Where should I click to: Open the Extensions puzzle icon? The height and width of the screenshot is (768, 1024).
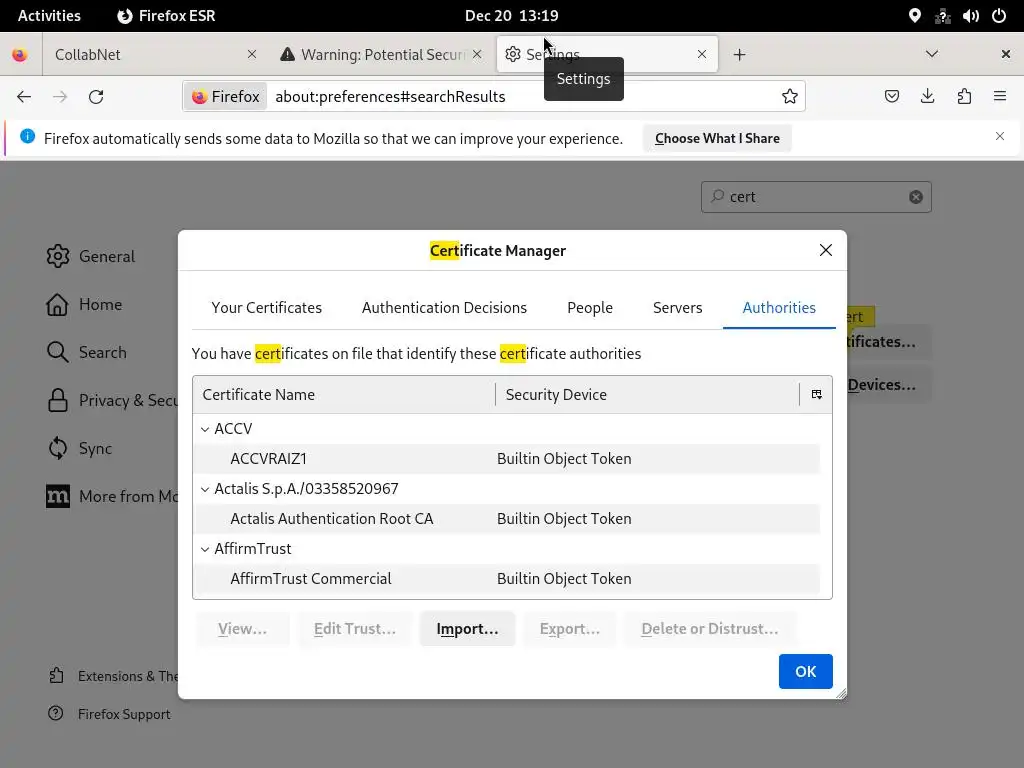click(x=964, y=97)
